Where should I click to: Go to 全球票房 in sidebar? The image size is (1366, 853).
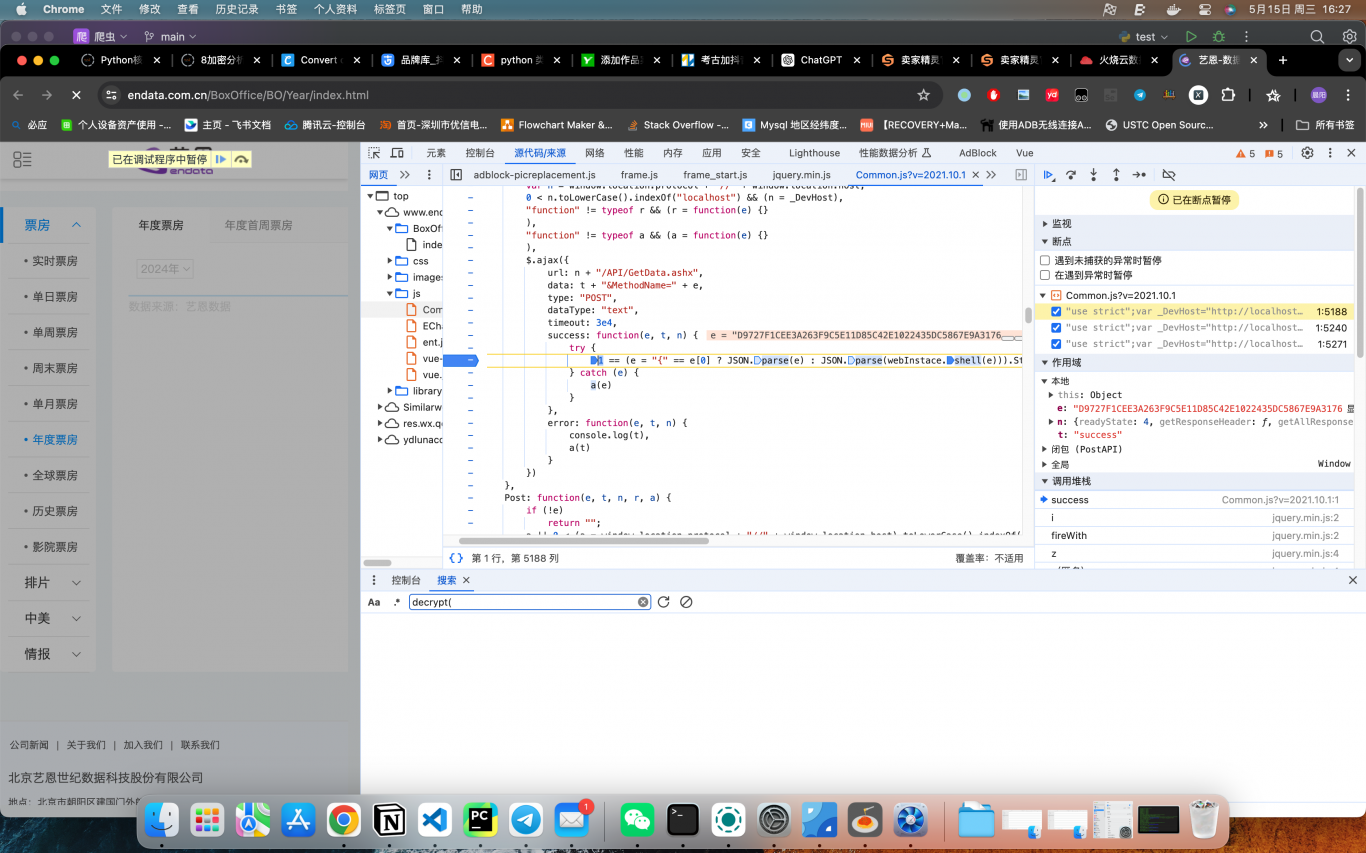(54, 475)
